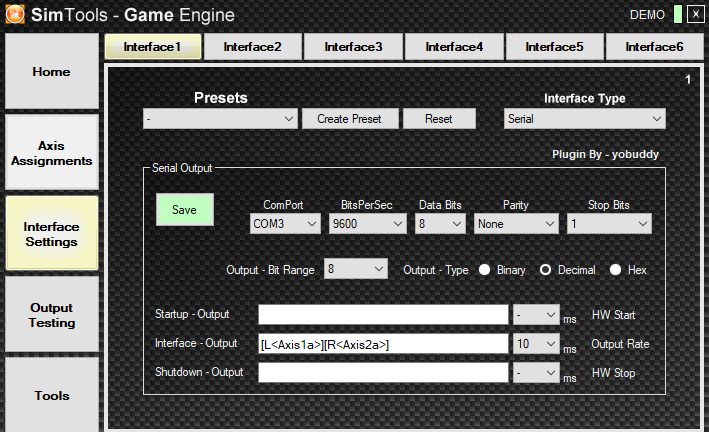Close the Game Engine window
Screen dimensions: 709x432
(x=696, y=14)
